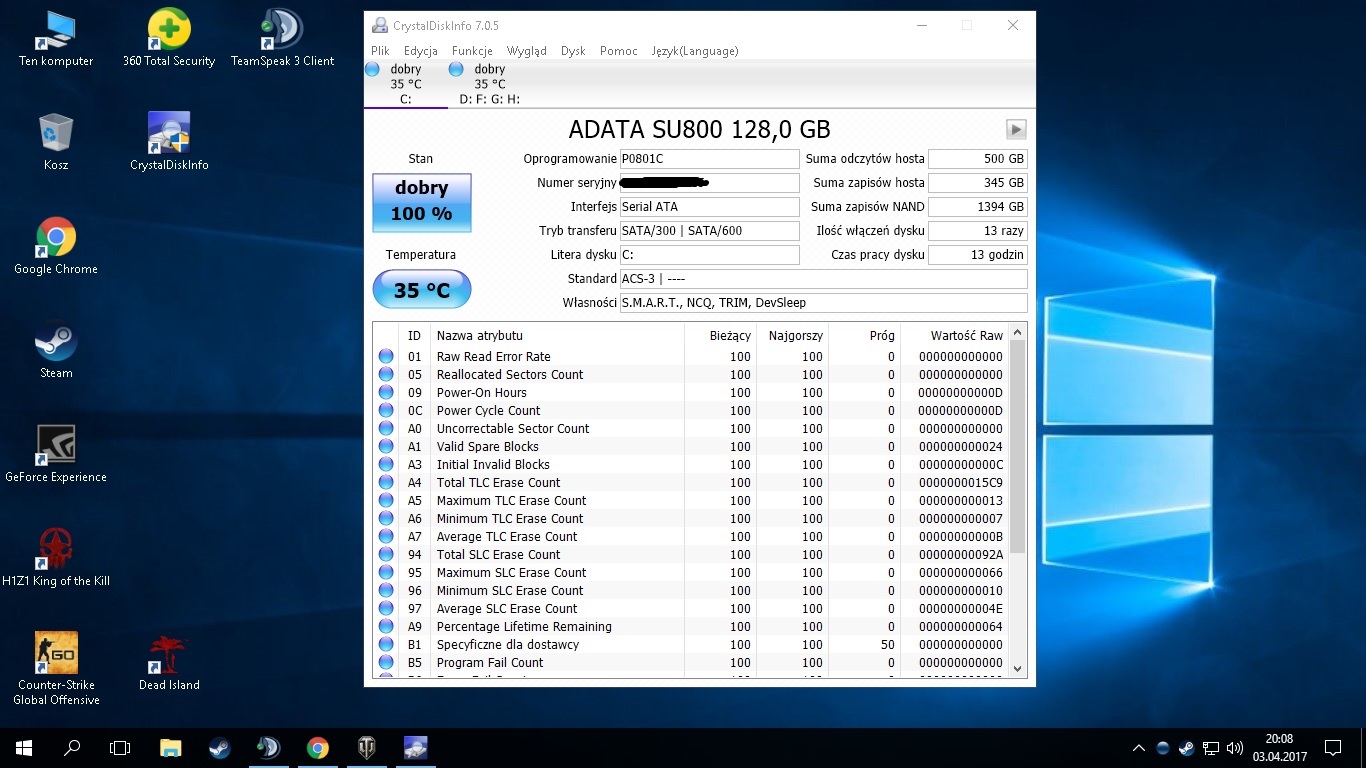Open GeForce Experience desktop shortcut
Screen dimensions: 1366x768
pyautogui.click(x=56, y=455)
